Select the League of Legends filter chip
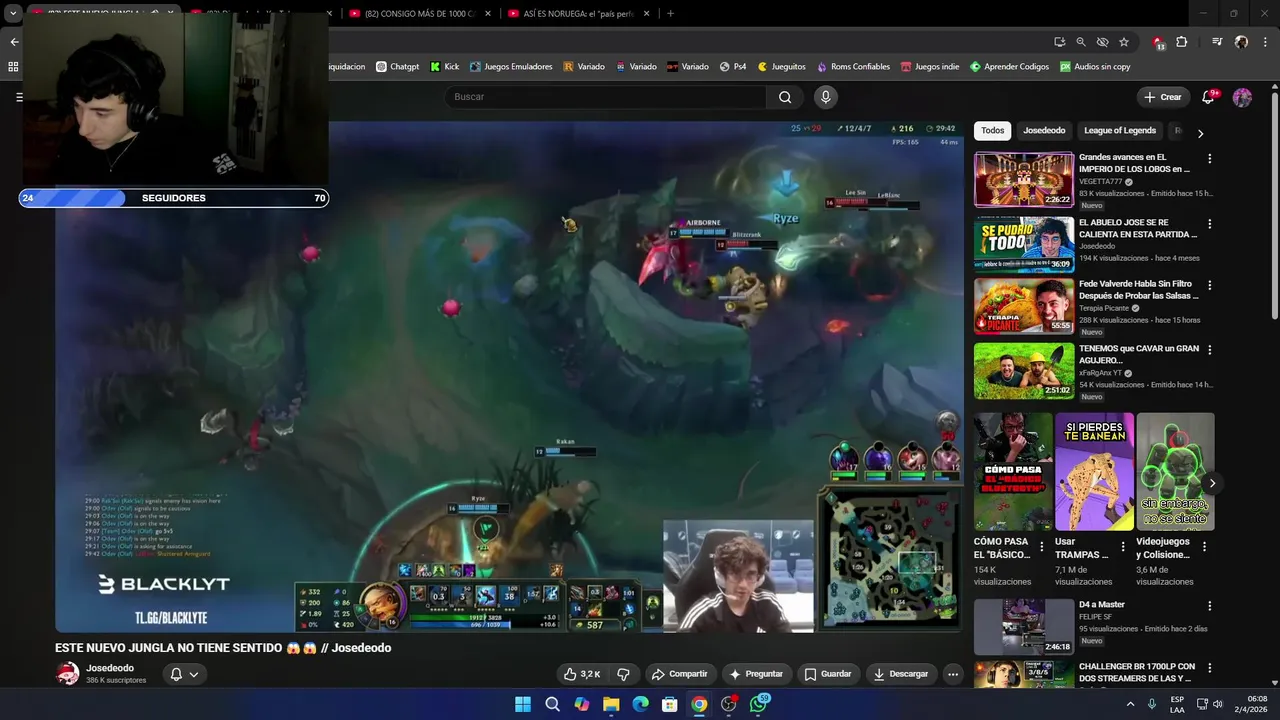 coord(1120,130)
